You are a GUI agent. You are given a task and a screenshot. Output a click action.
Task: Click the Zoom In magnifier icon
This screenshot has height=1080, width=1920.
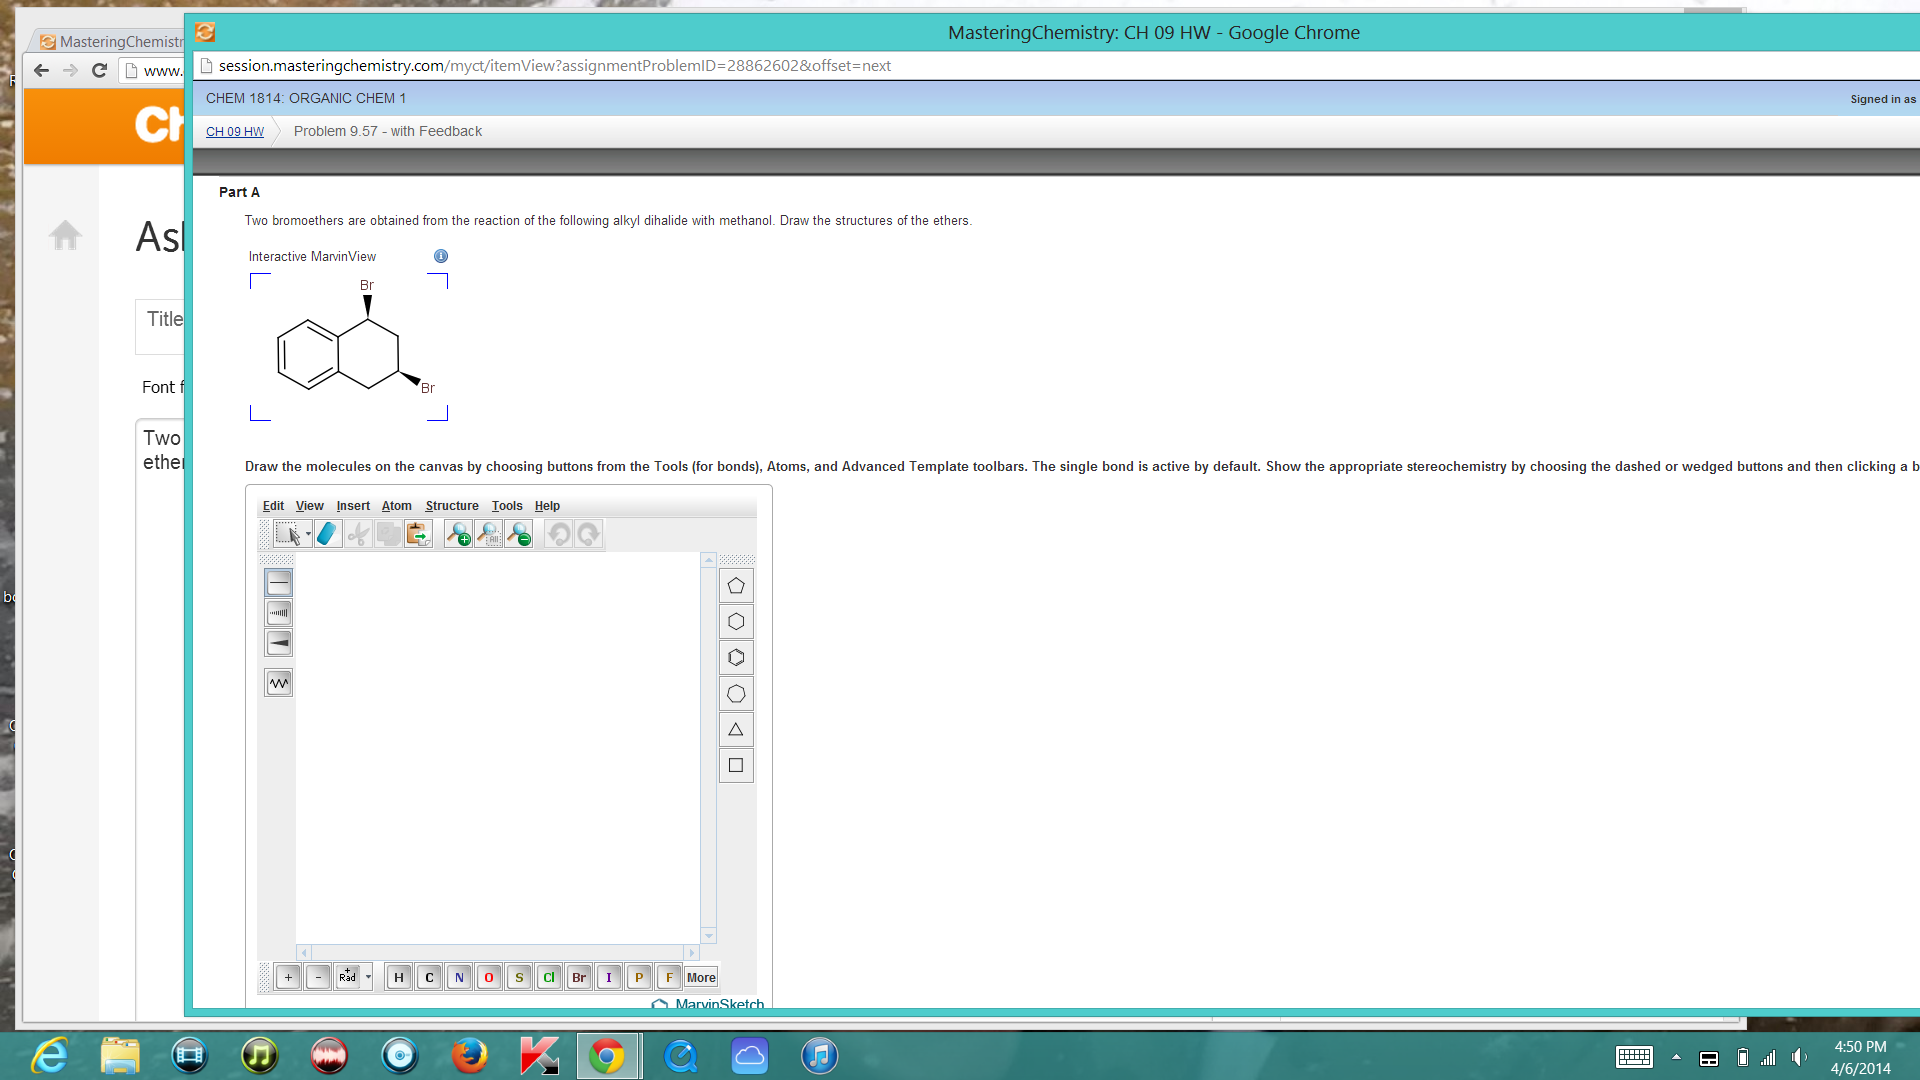tap(458, 535)
